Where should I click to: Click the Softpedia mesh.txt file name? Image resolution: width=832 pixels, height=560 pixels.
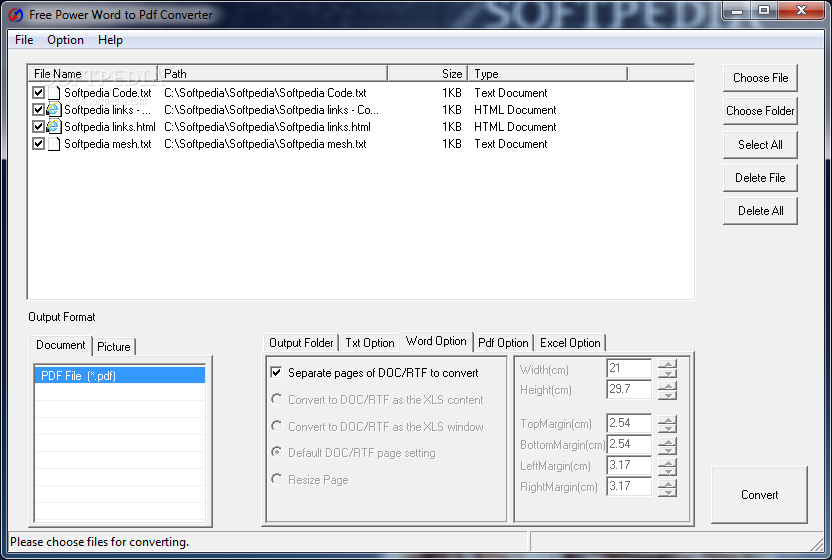(x=108, y=144)
